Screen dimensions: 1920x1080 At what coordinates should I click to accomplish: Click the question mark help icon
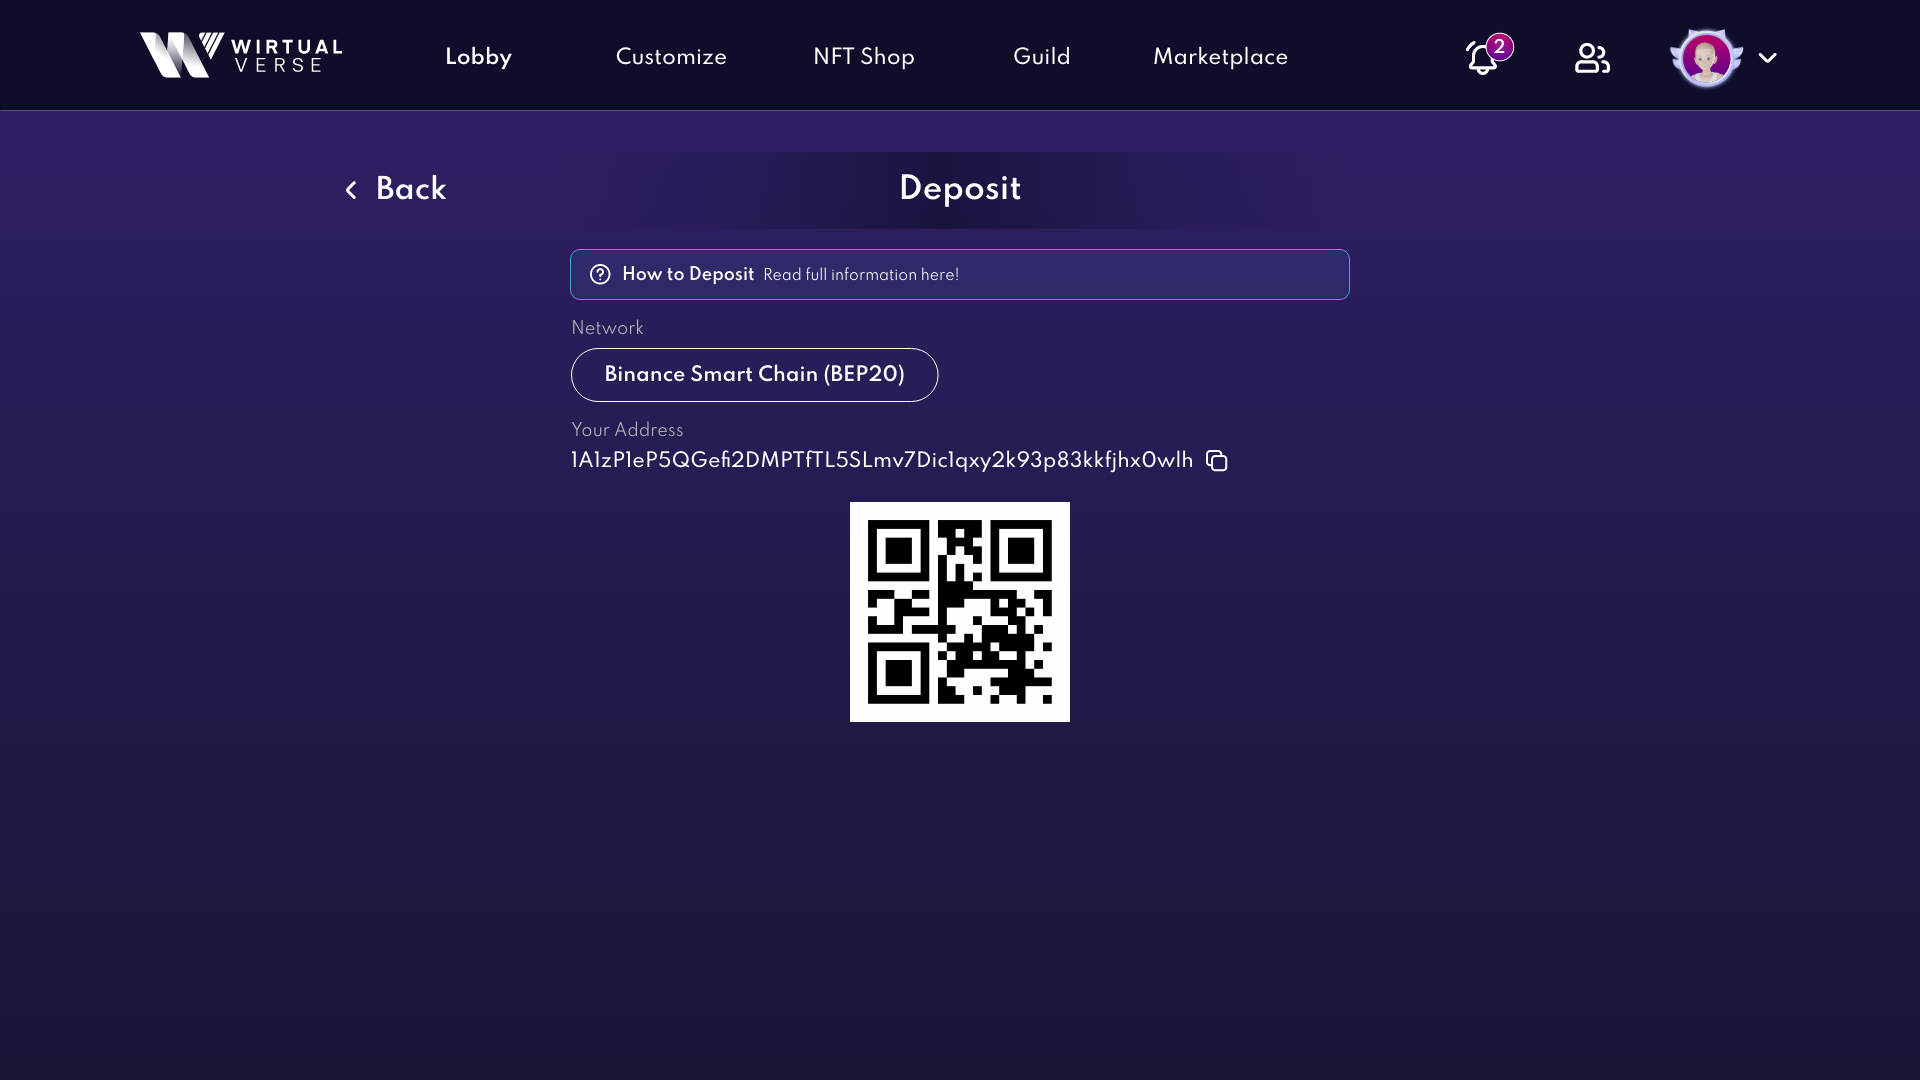click(x=600, y=275)
